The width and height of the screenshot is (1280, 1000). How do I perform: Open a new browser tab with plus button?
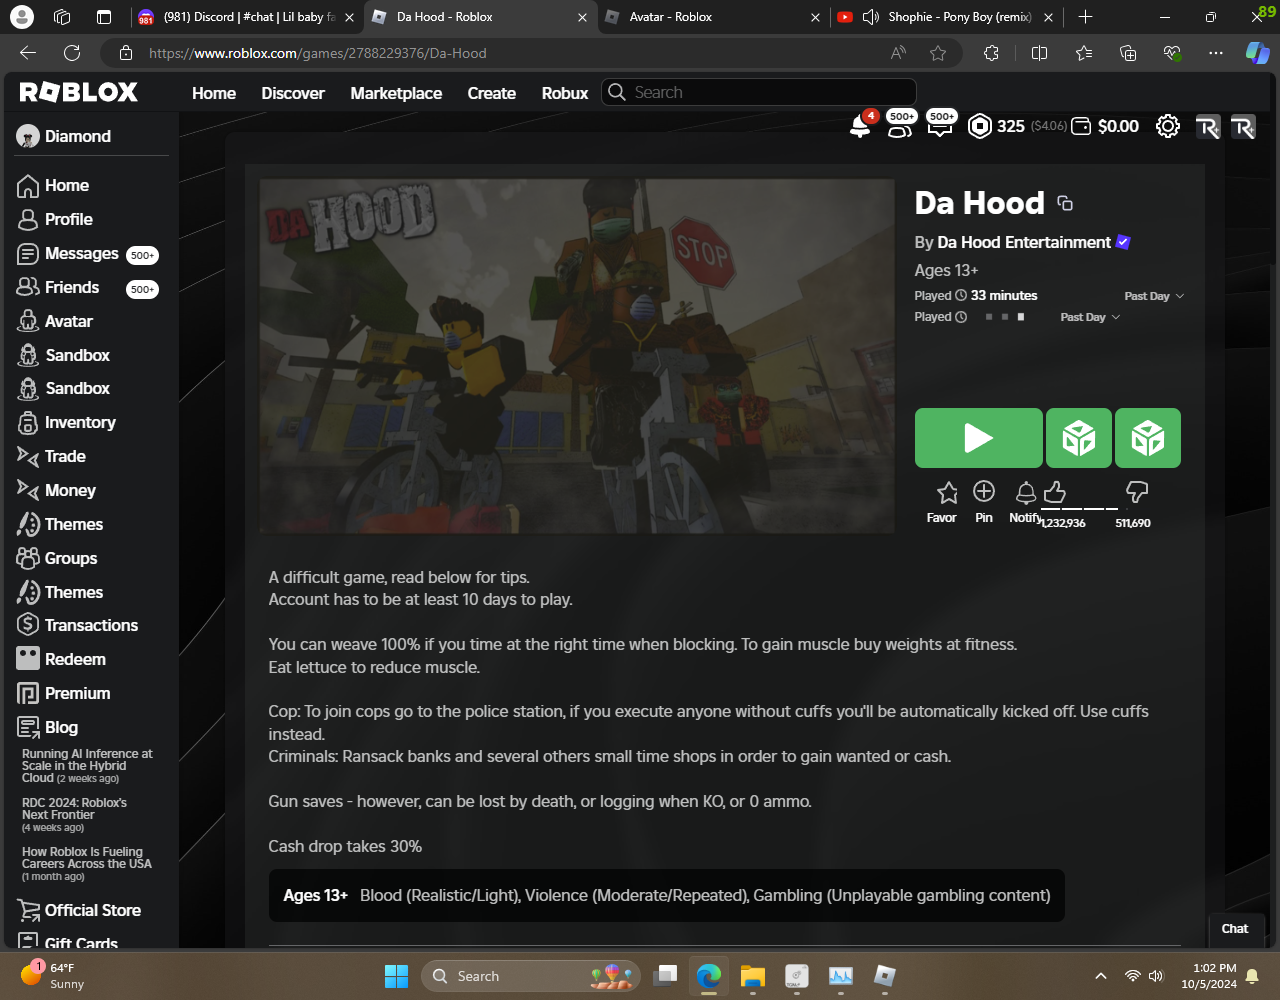pos(1086,17)
